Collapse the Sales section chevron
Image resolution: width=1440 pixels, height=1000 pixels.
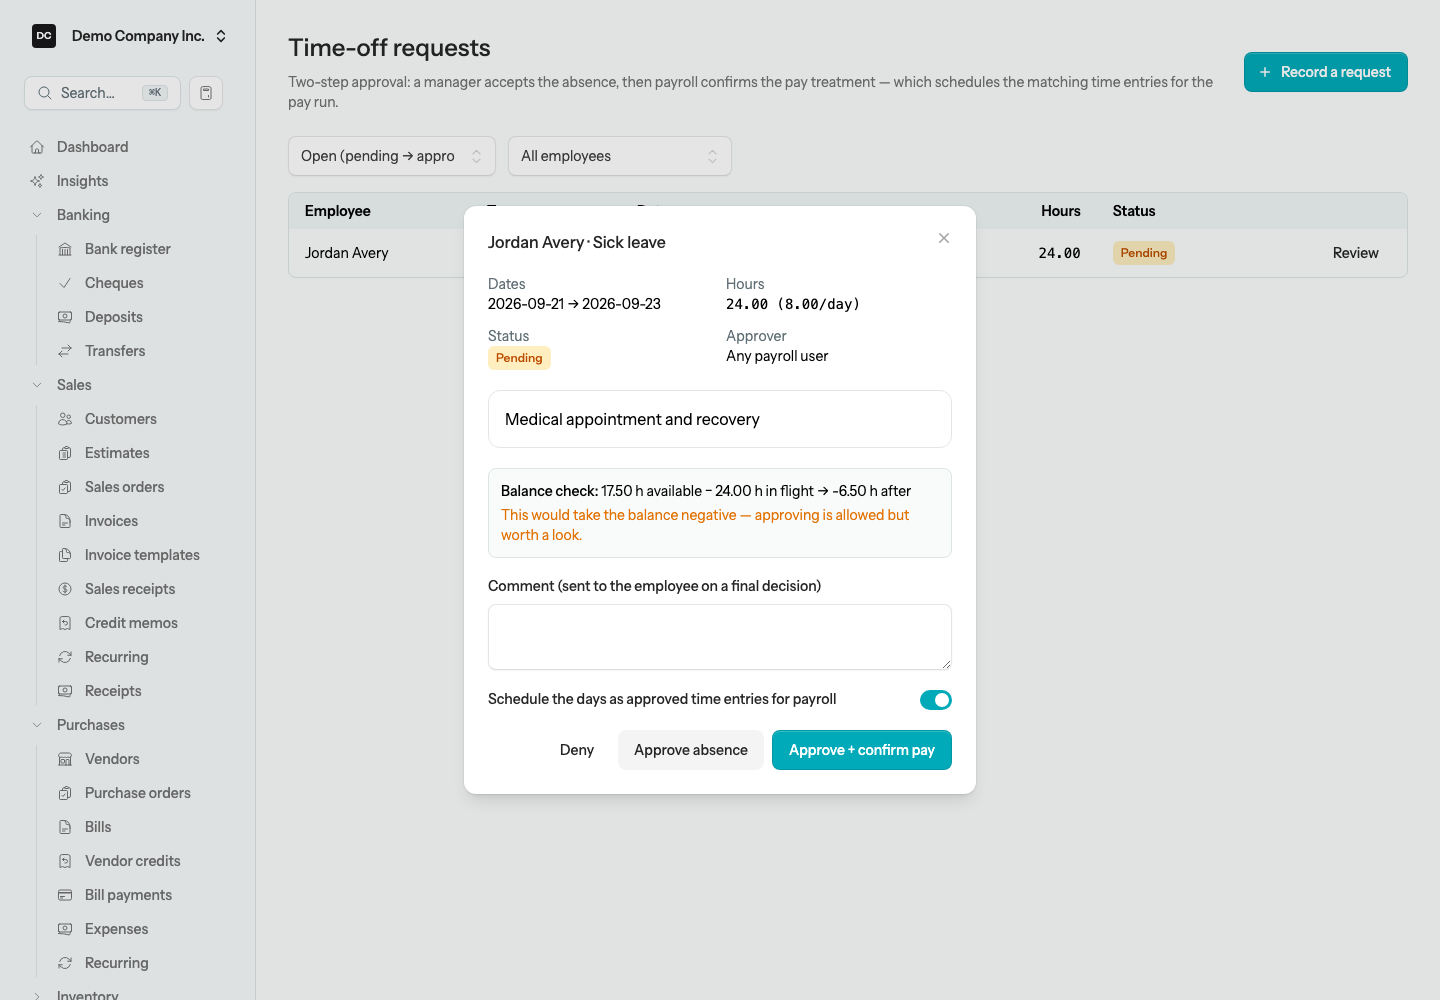pyautogui.click(x=37, y=385)
